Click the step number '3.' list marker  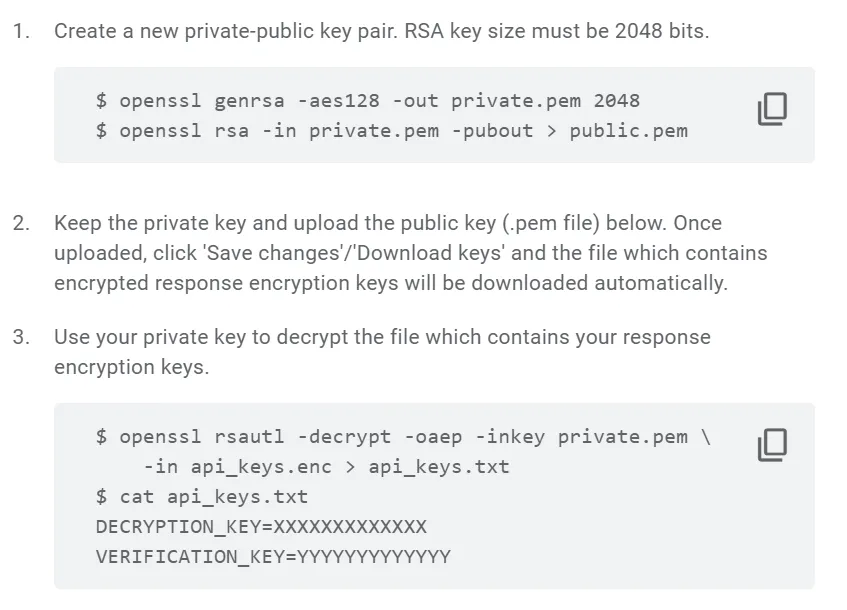(x=21, y=337)
